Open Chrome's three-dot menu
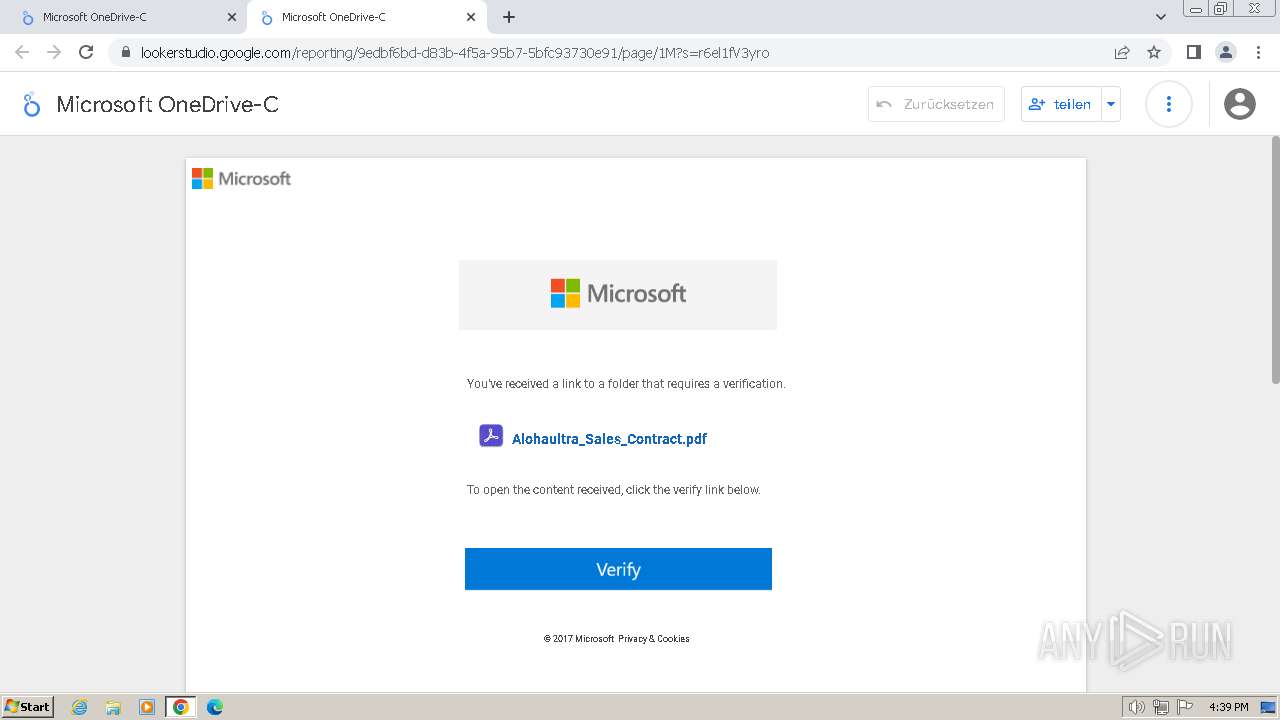The height and width of the screenshot is (720, 1280). [1259, 52]
